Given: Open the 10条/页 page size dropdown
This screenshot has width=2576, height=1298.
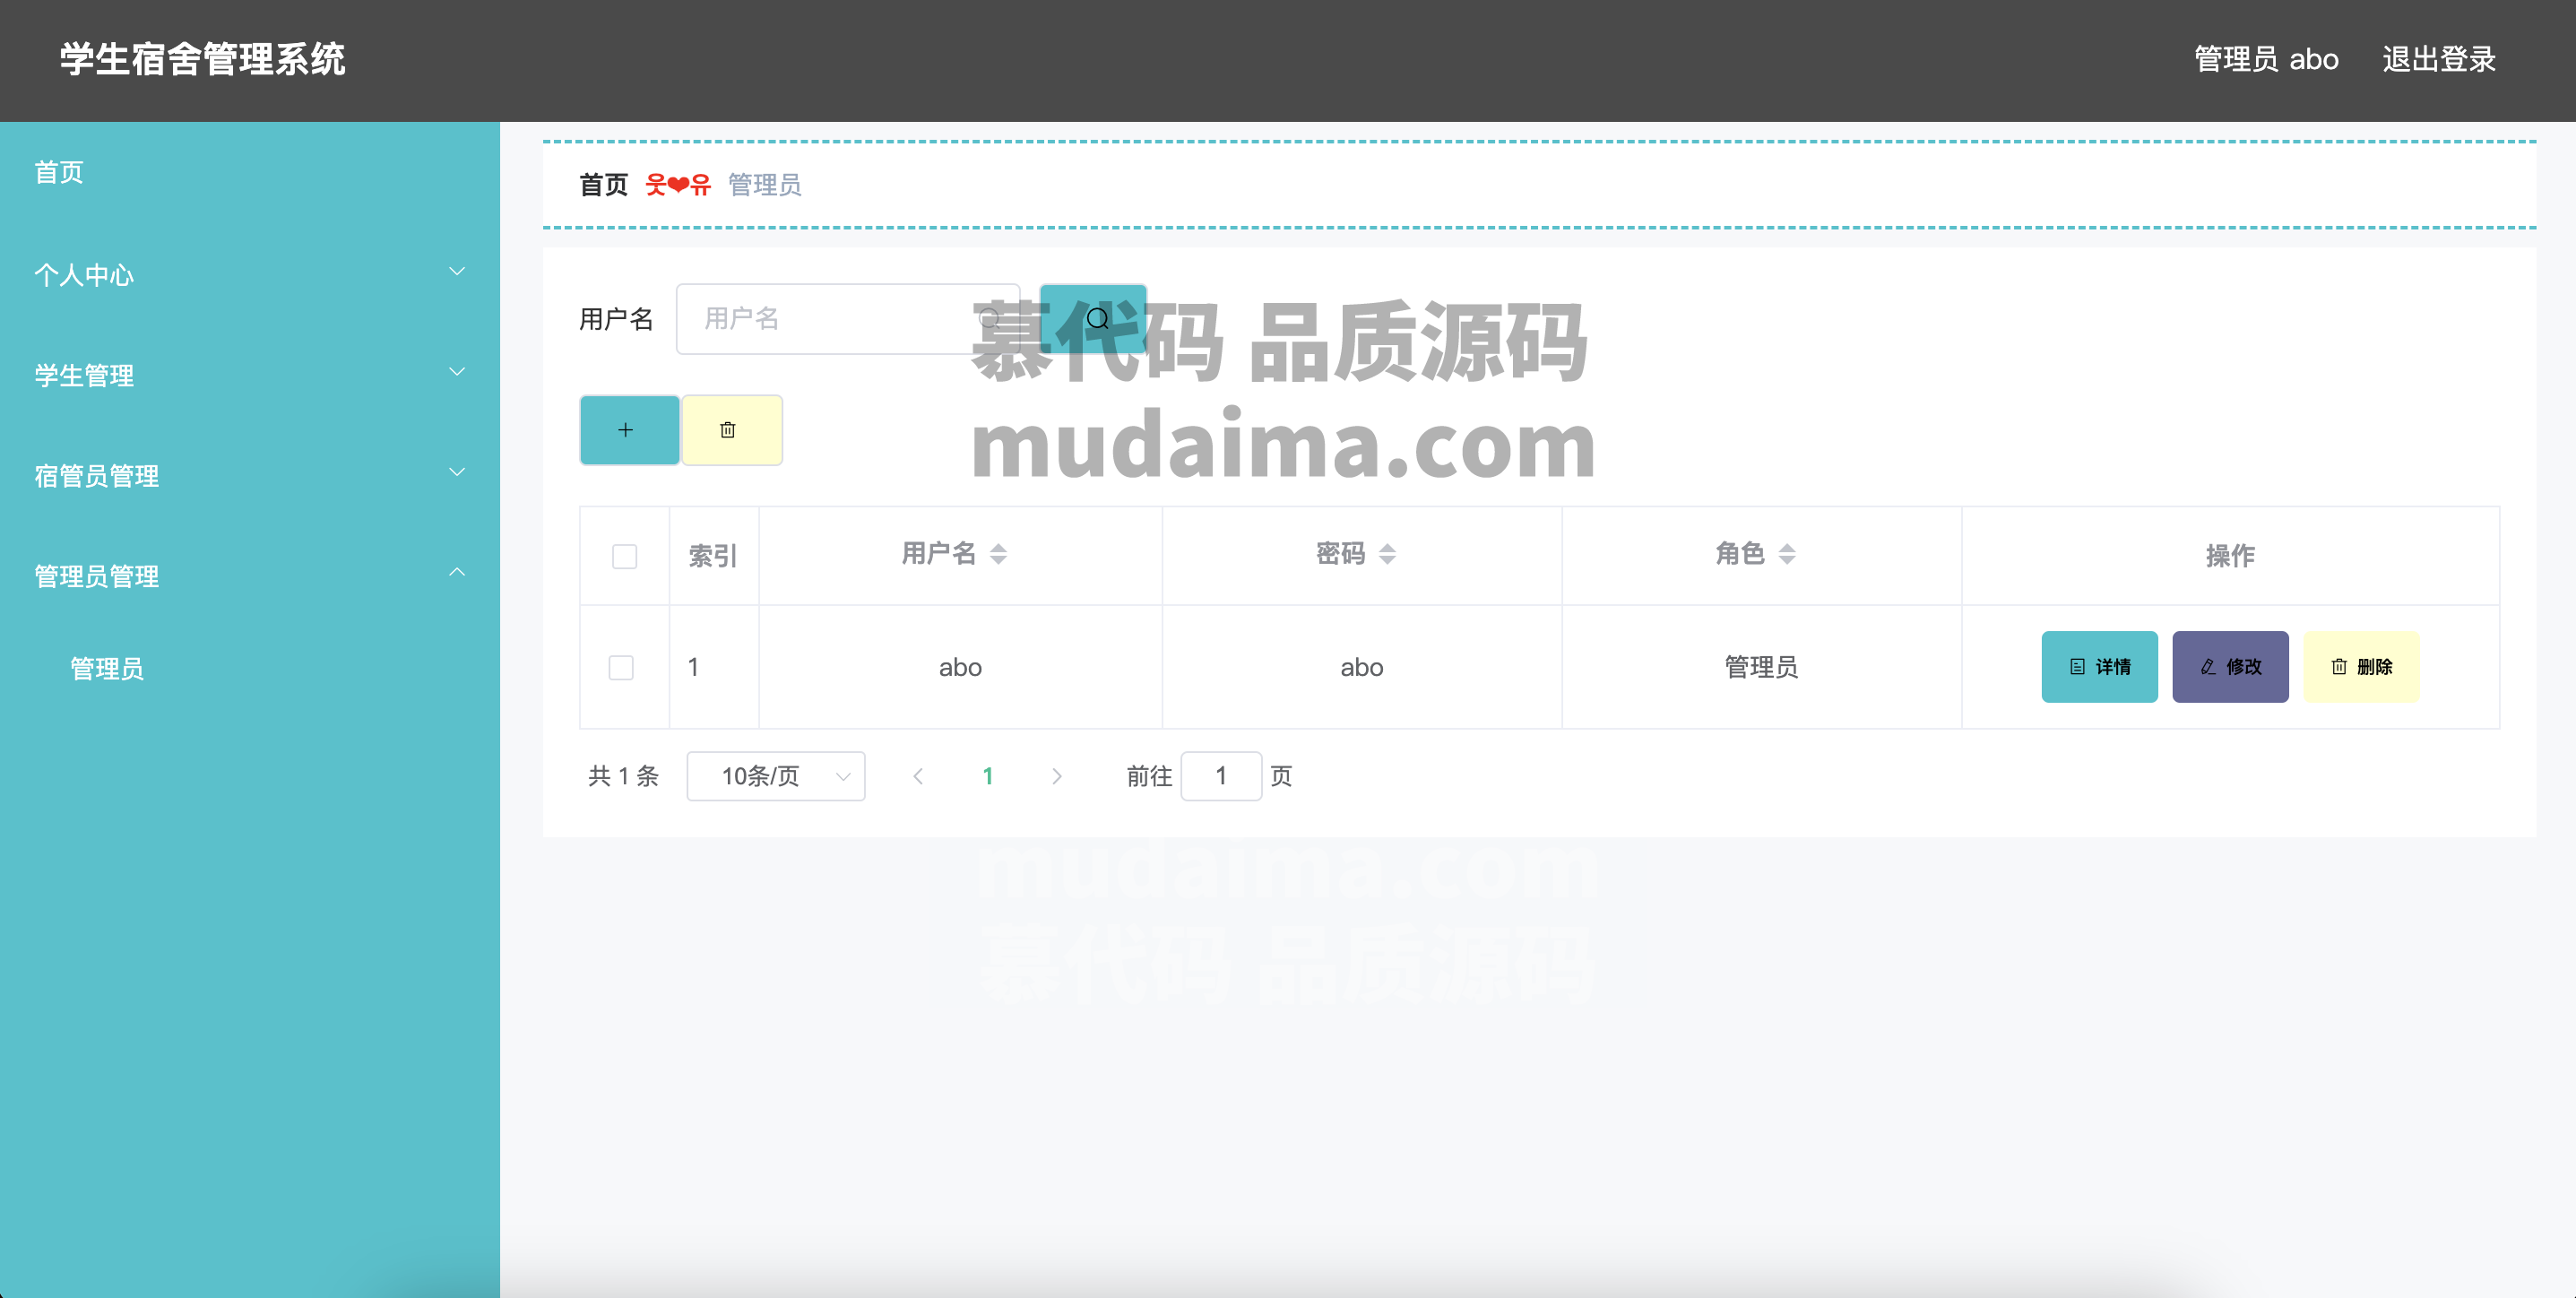Looking at the screenshot, I should tap(776, 776).
